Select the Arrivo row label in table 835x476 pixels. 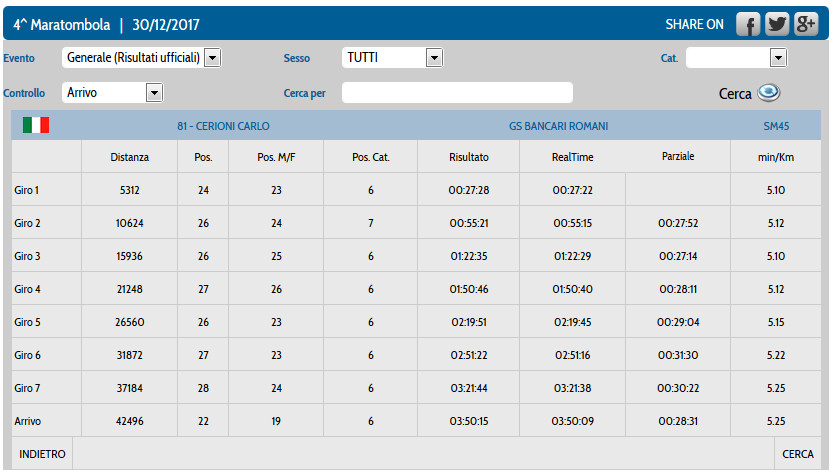click(x=29, y=421)
